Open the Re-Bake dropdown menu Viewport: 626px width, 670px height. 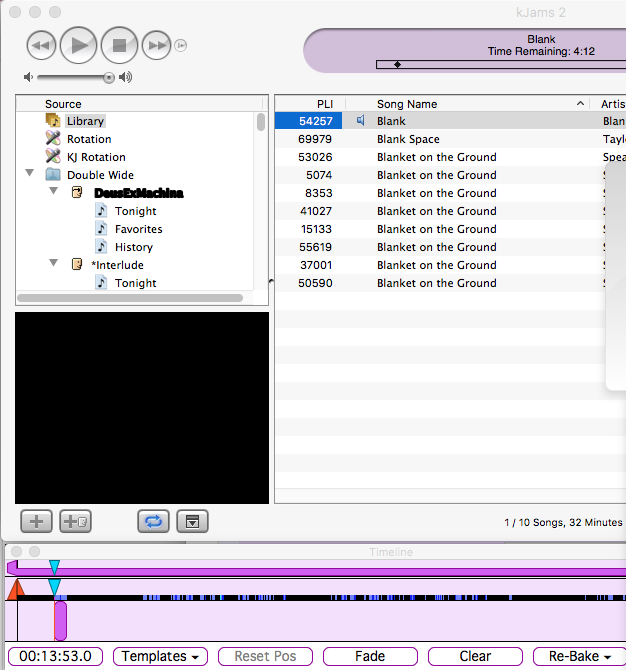pos(579,656)
